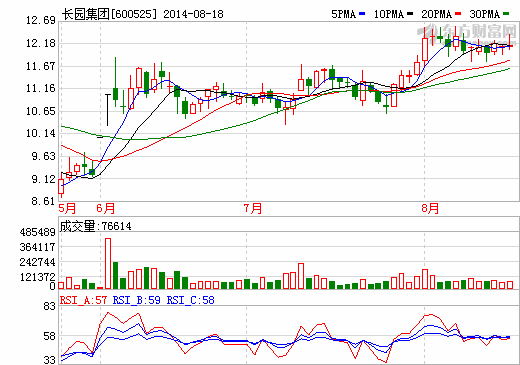The image size is (520, 365).
Task: Click the RSI_B:59 indicator label
Action: pyautogui.click(x=137, y=300)
